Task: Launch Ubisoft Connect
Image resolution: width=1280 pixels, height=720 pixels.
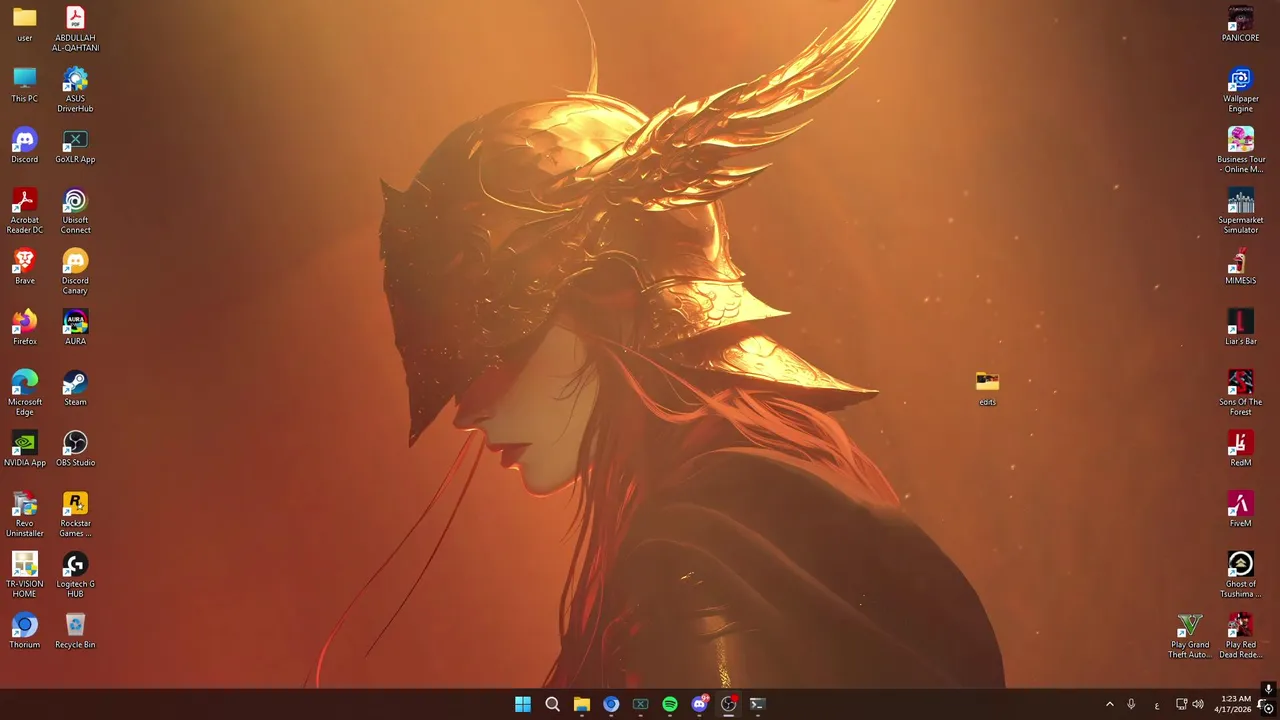Action: pyautogui.click(x=75, y=211)
